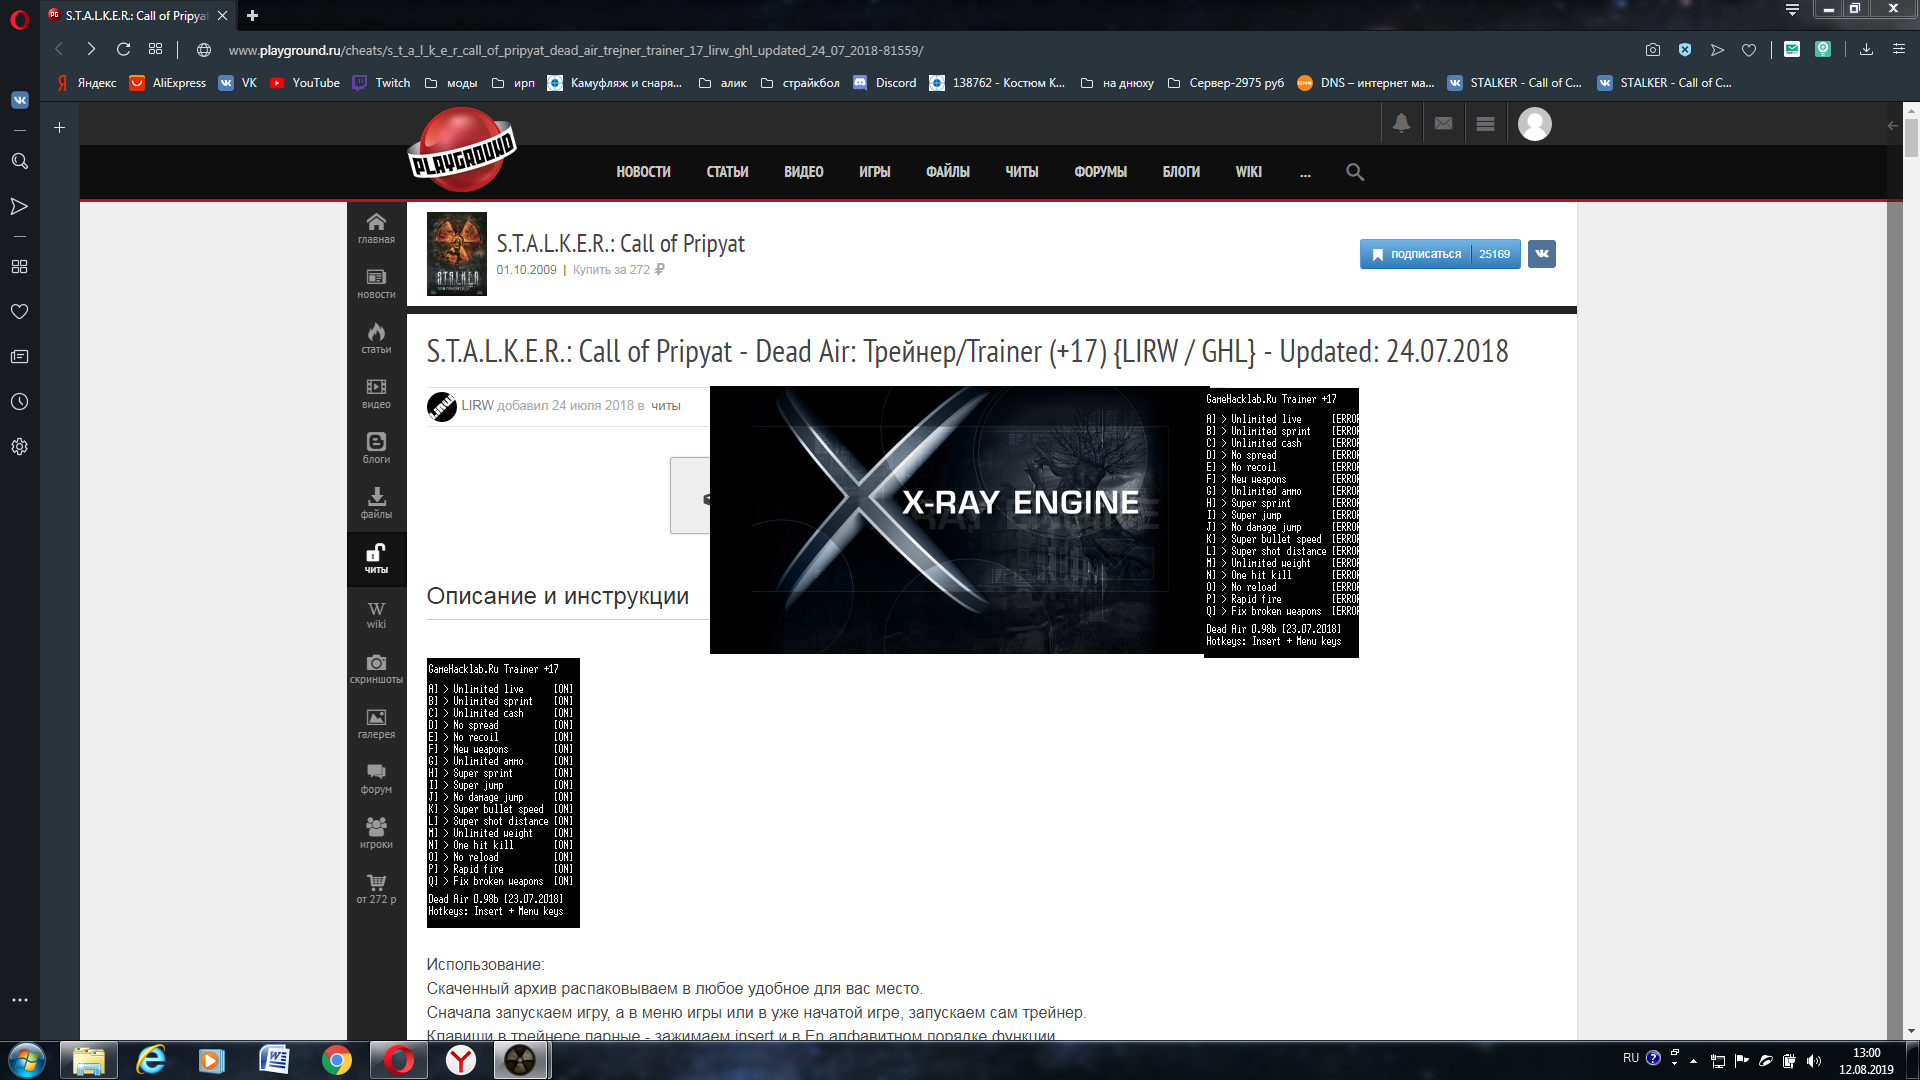The height and width of the screenshot is (1080, 1920).
Task: Open ad blocker shield icon
Action: (x=1685, y=50)
